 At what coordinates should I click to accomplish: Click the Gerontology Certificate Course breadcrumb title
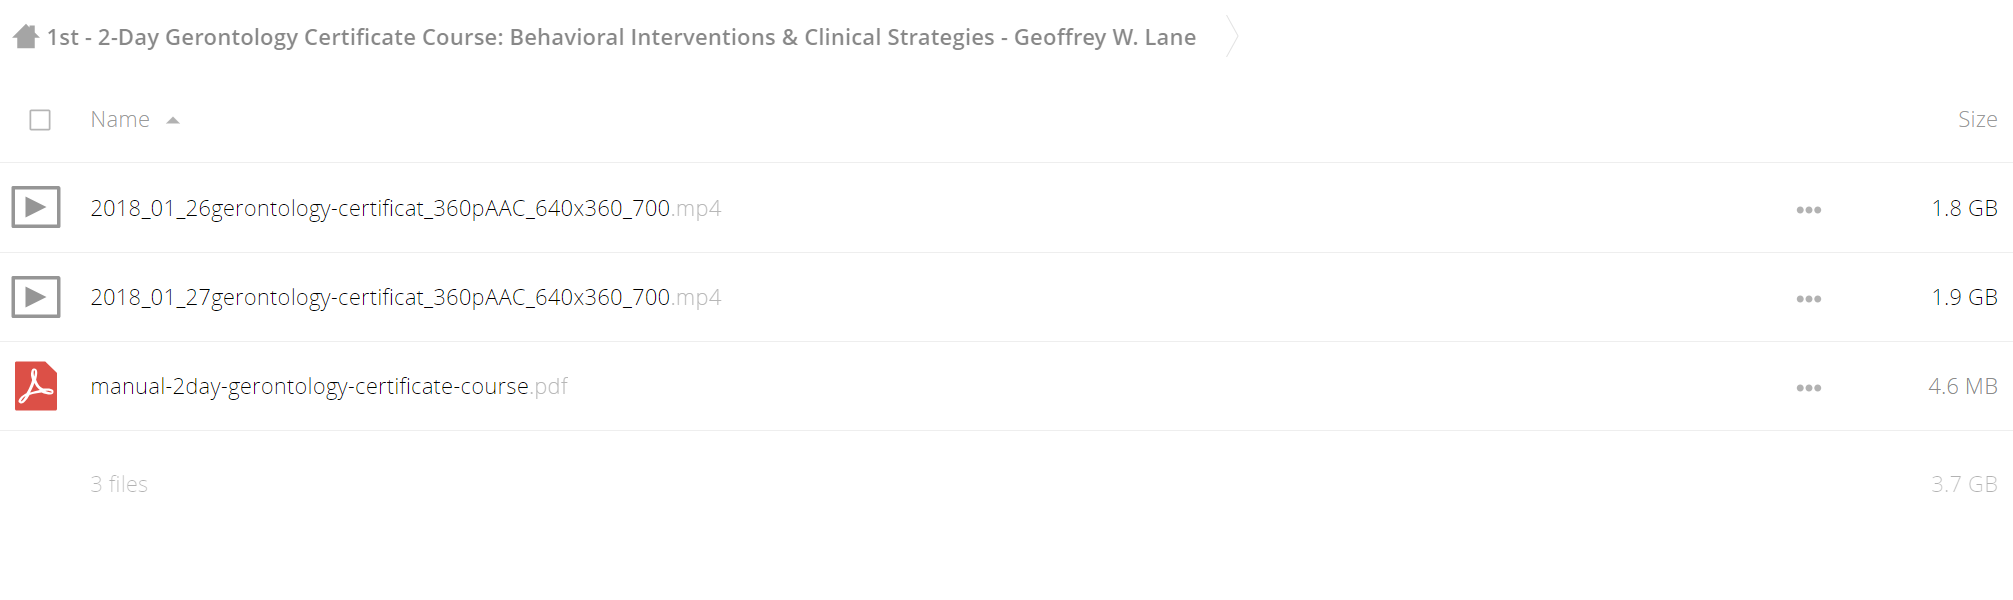click(x=621, y=37)
